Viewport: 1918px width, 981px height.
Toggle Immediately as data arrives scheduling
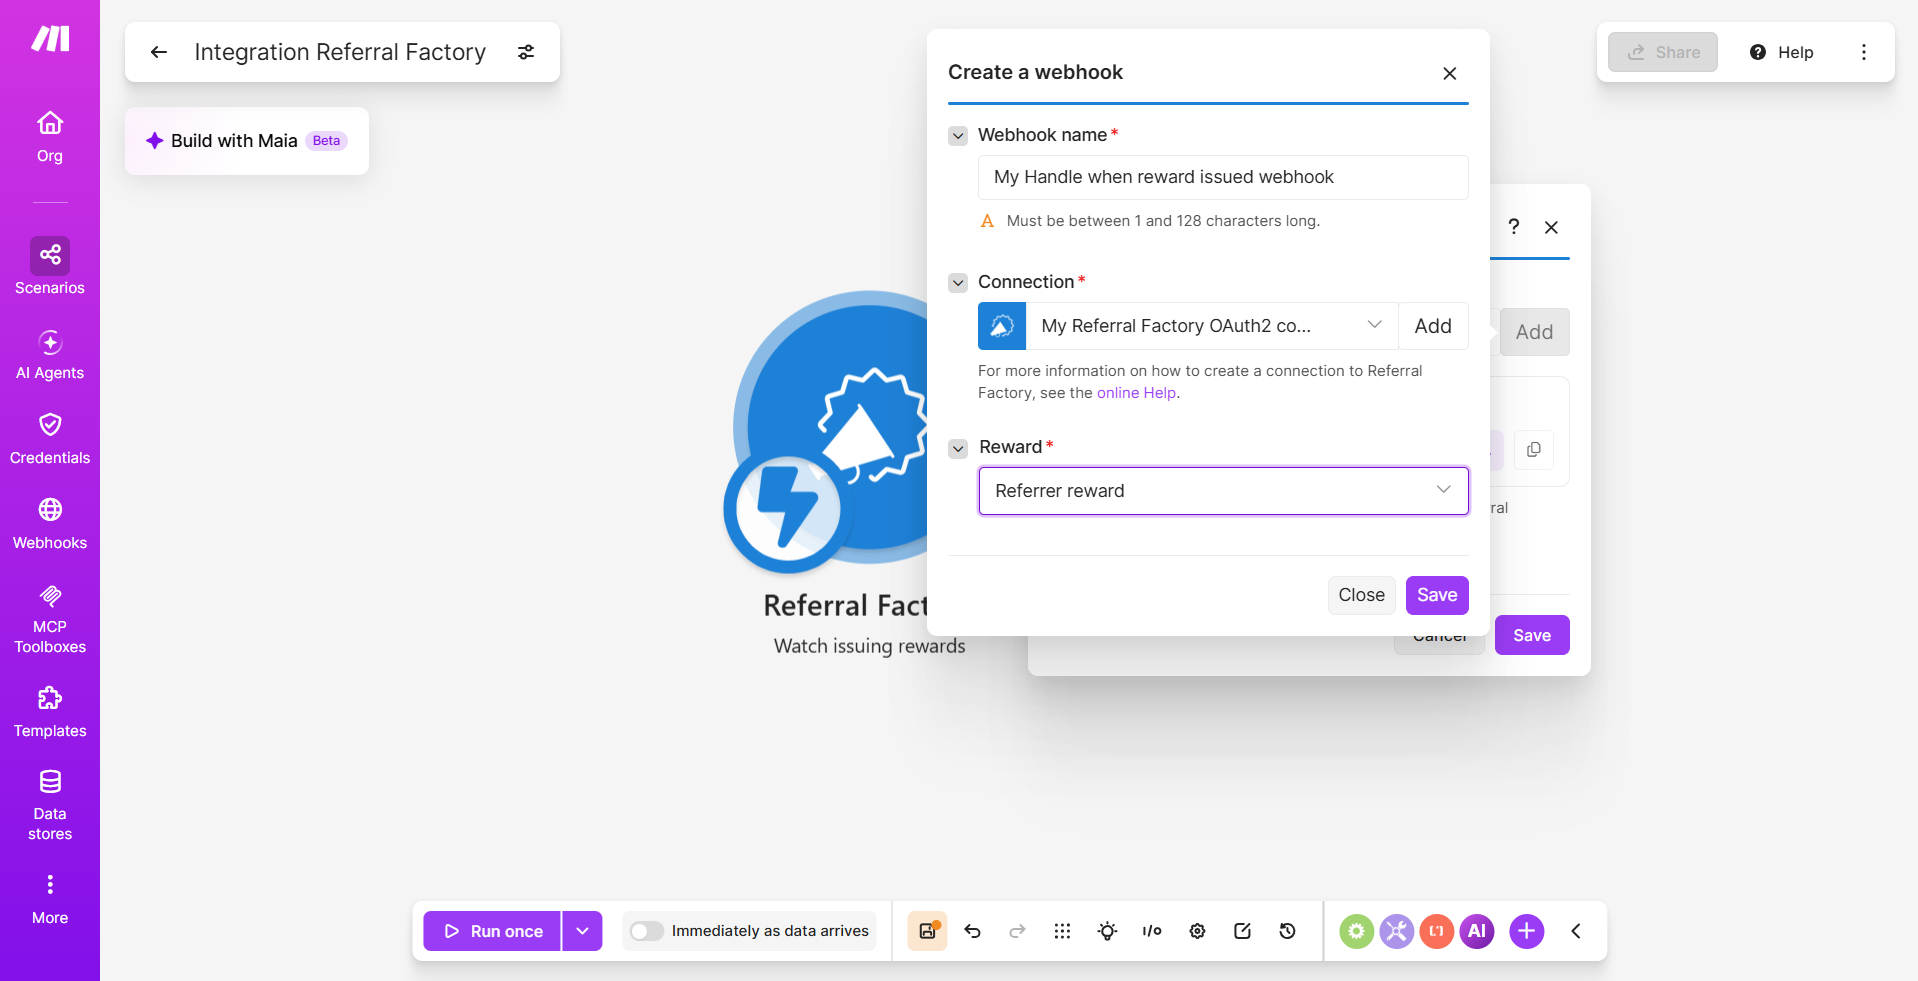tap(647, 931)
